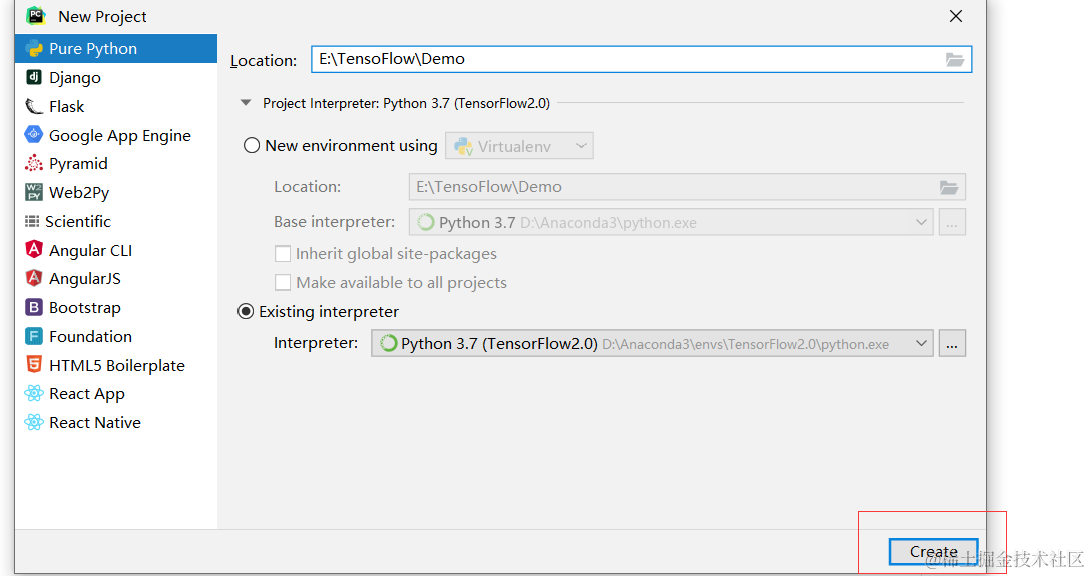Collapse the Project Interpreter section
Image resolution: width=1091 pixels, height=576 pixels.
(246, 103)
